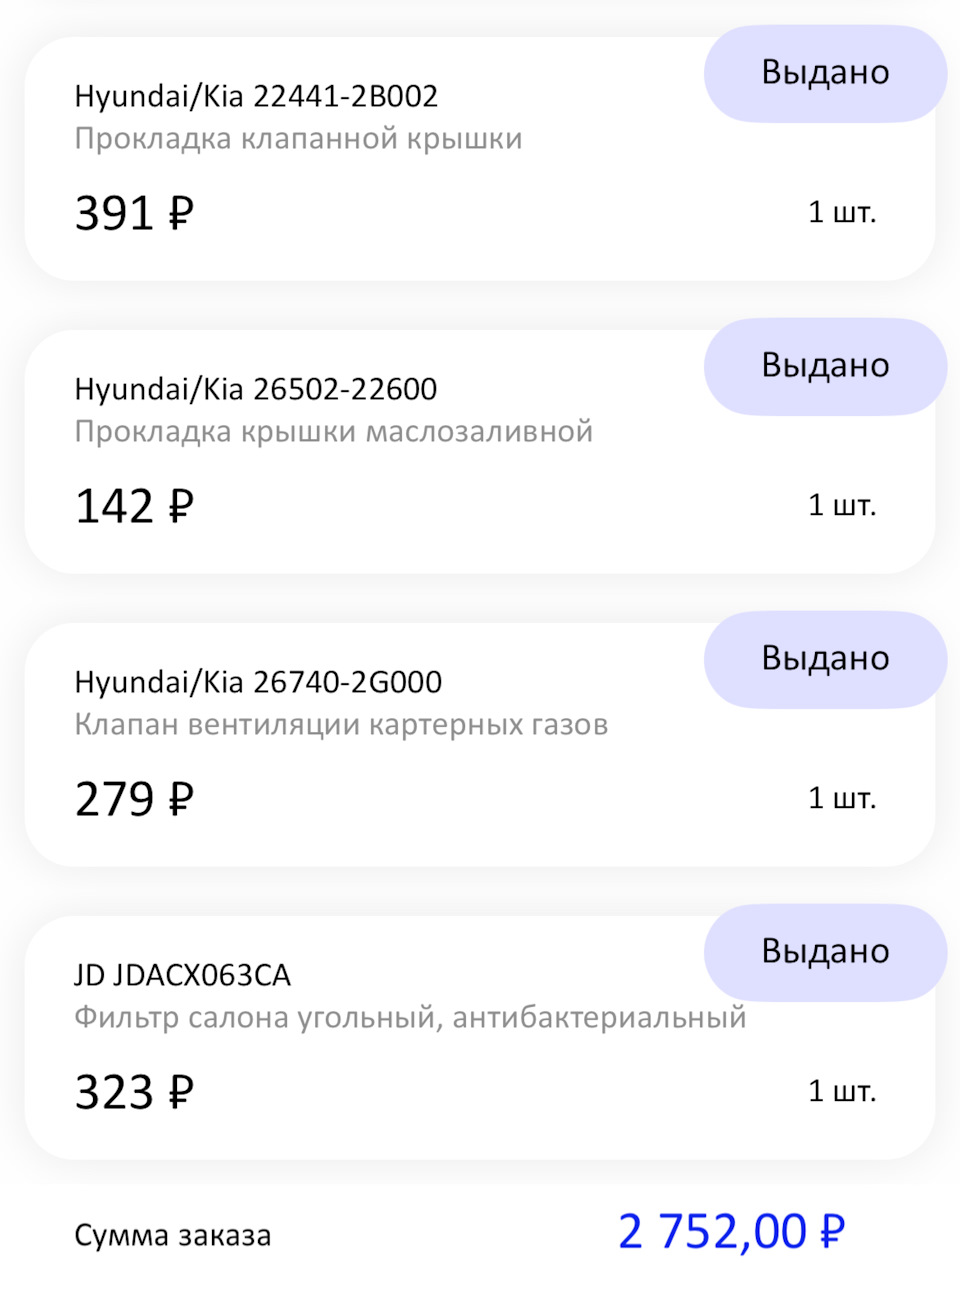Select the Клапан вентиляции картерных газов description

tap(341, 725)
